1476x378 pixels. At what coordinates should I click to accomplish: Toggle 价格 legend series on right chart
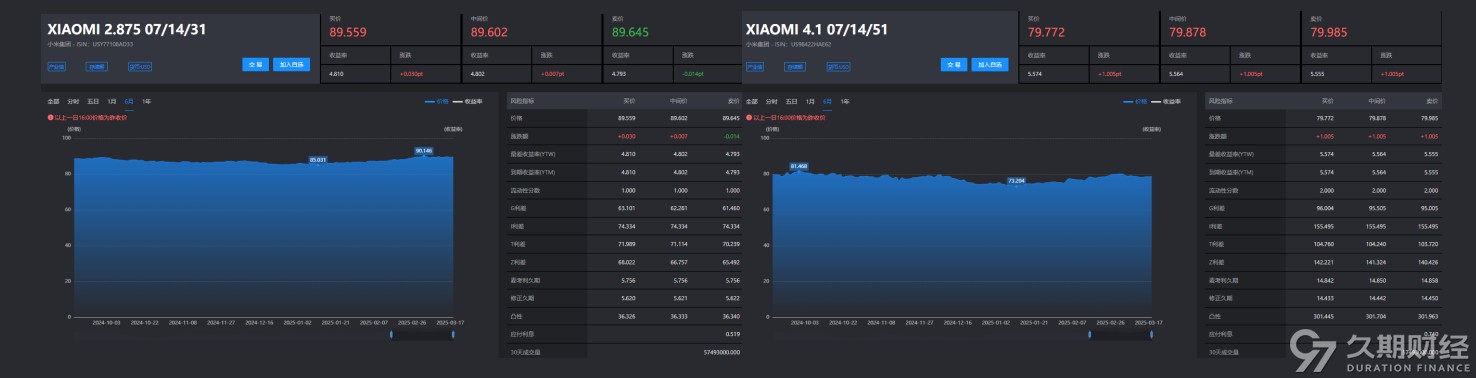pyautogui.click(x=1135, y=102)
